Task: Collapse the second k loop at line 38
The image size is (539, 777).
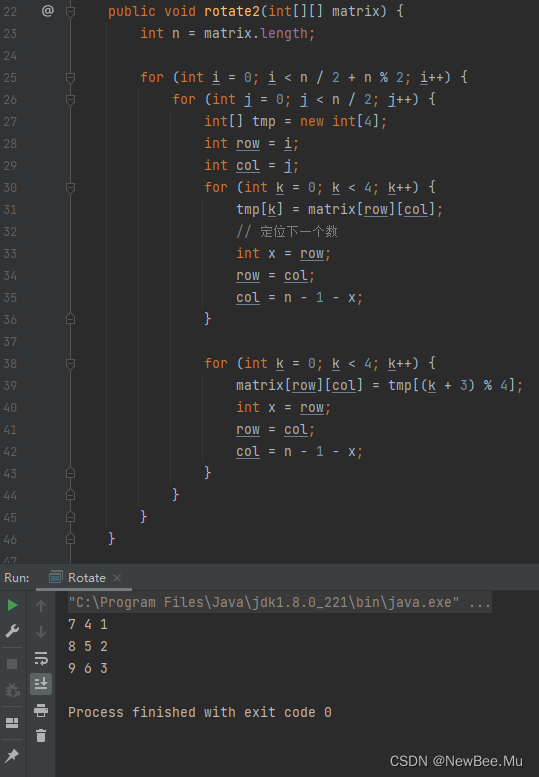Action: pyautogui.click(x=70, y=364)
